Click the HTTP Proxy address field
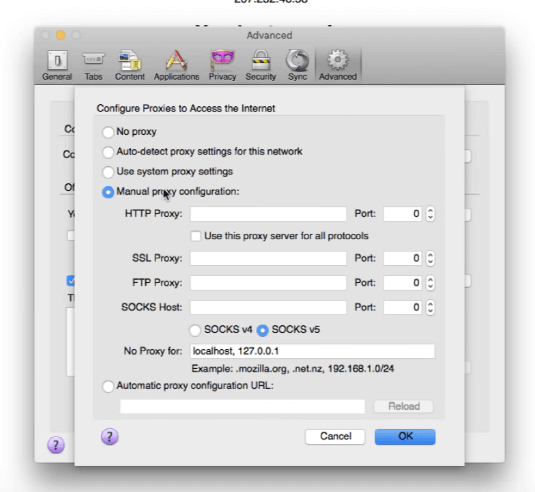Image resolution: width=535 pixels, height=492 pixels. 268,214
